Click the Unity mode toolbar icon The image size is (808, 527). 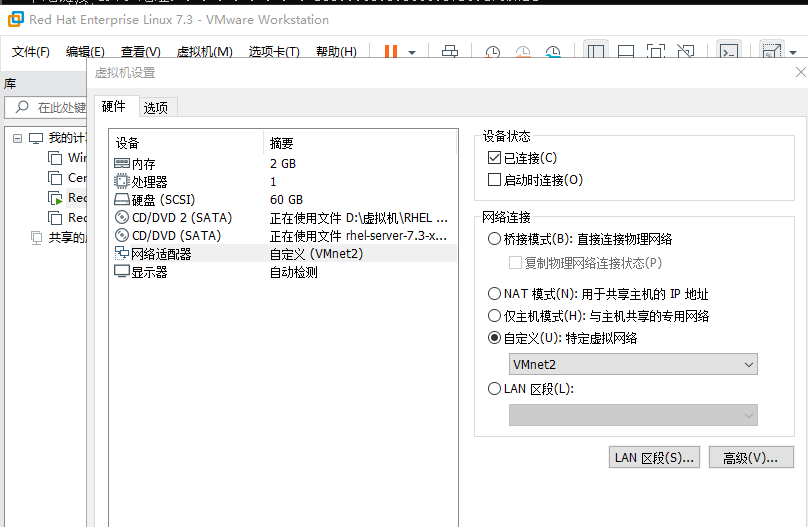click(x=685, y=52)
